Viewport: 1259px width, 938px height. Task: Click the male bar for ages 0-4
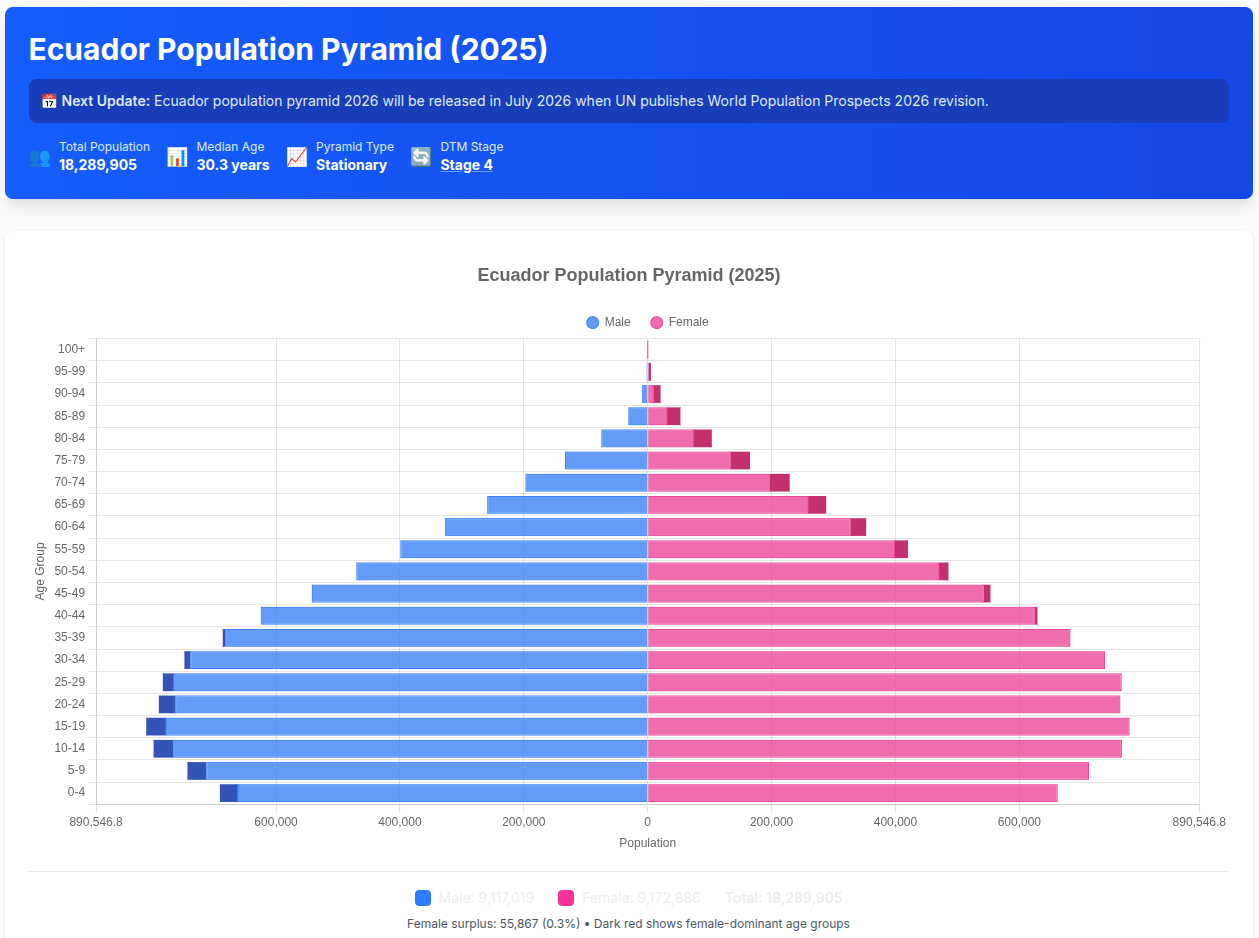pyautogui.click(x=440, y=793)
